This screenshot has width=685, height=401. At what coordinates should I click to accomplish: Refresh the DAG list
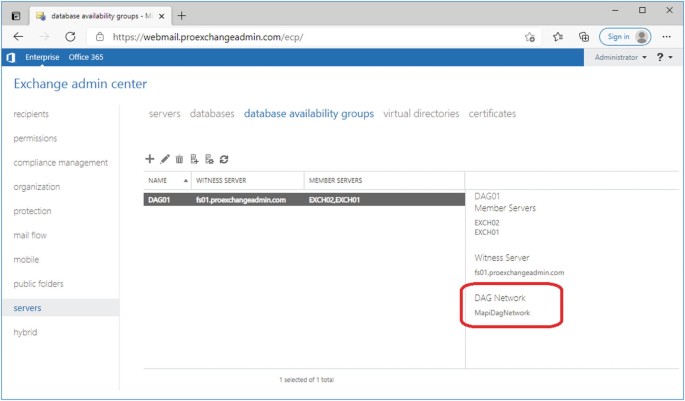(x=224, y=159)
